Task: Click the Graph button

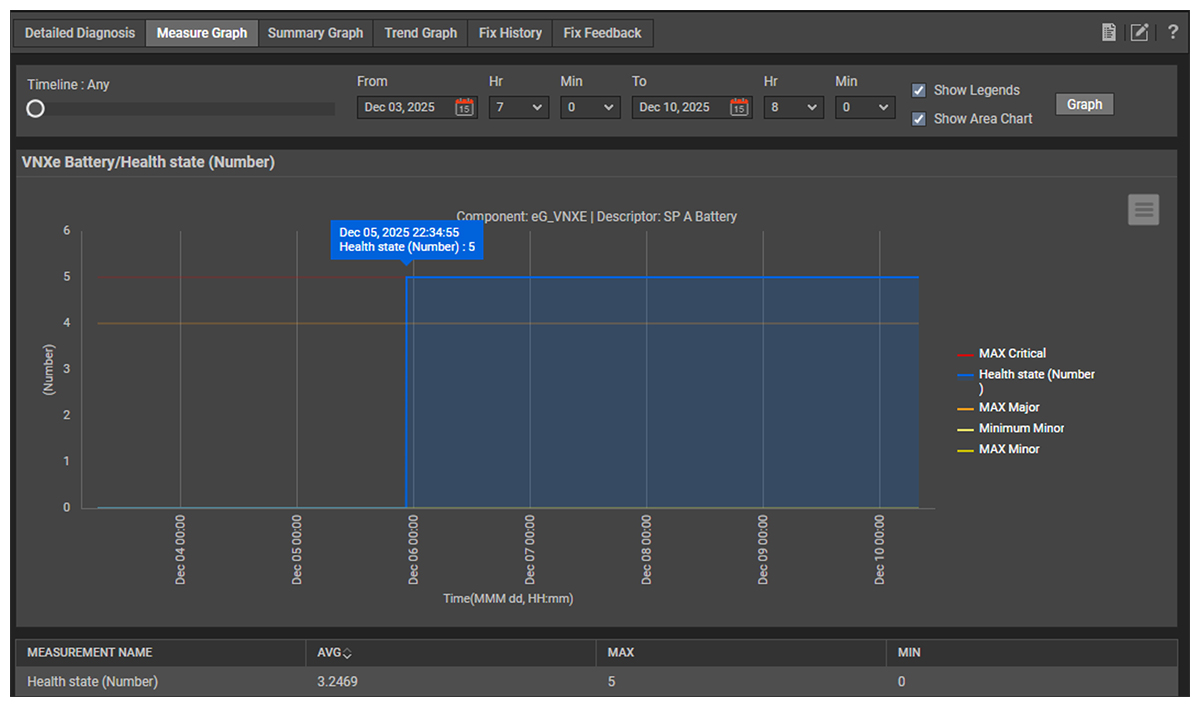Action: tap(1084, 104)
